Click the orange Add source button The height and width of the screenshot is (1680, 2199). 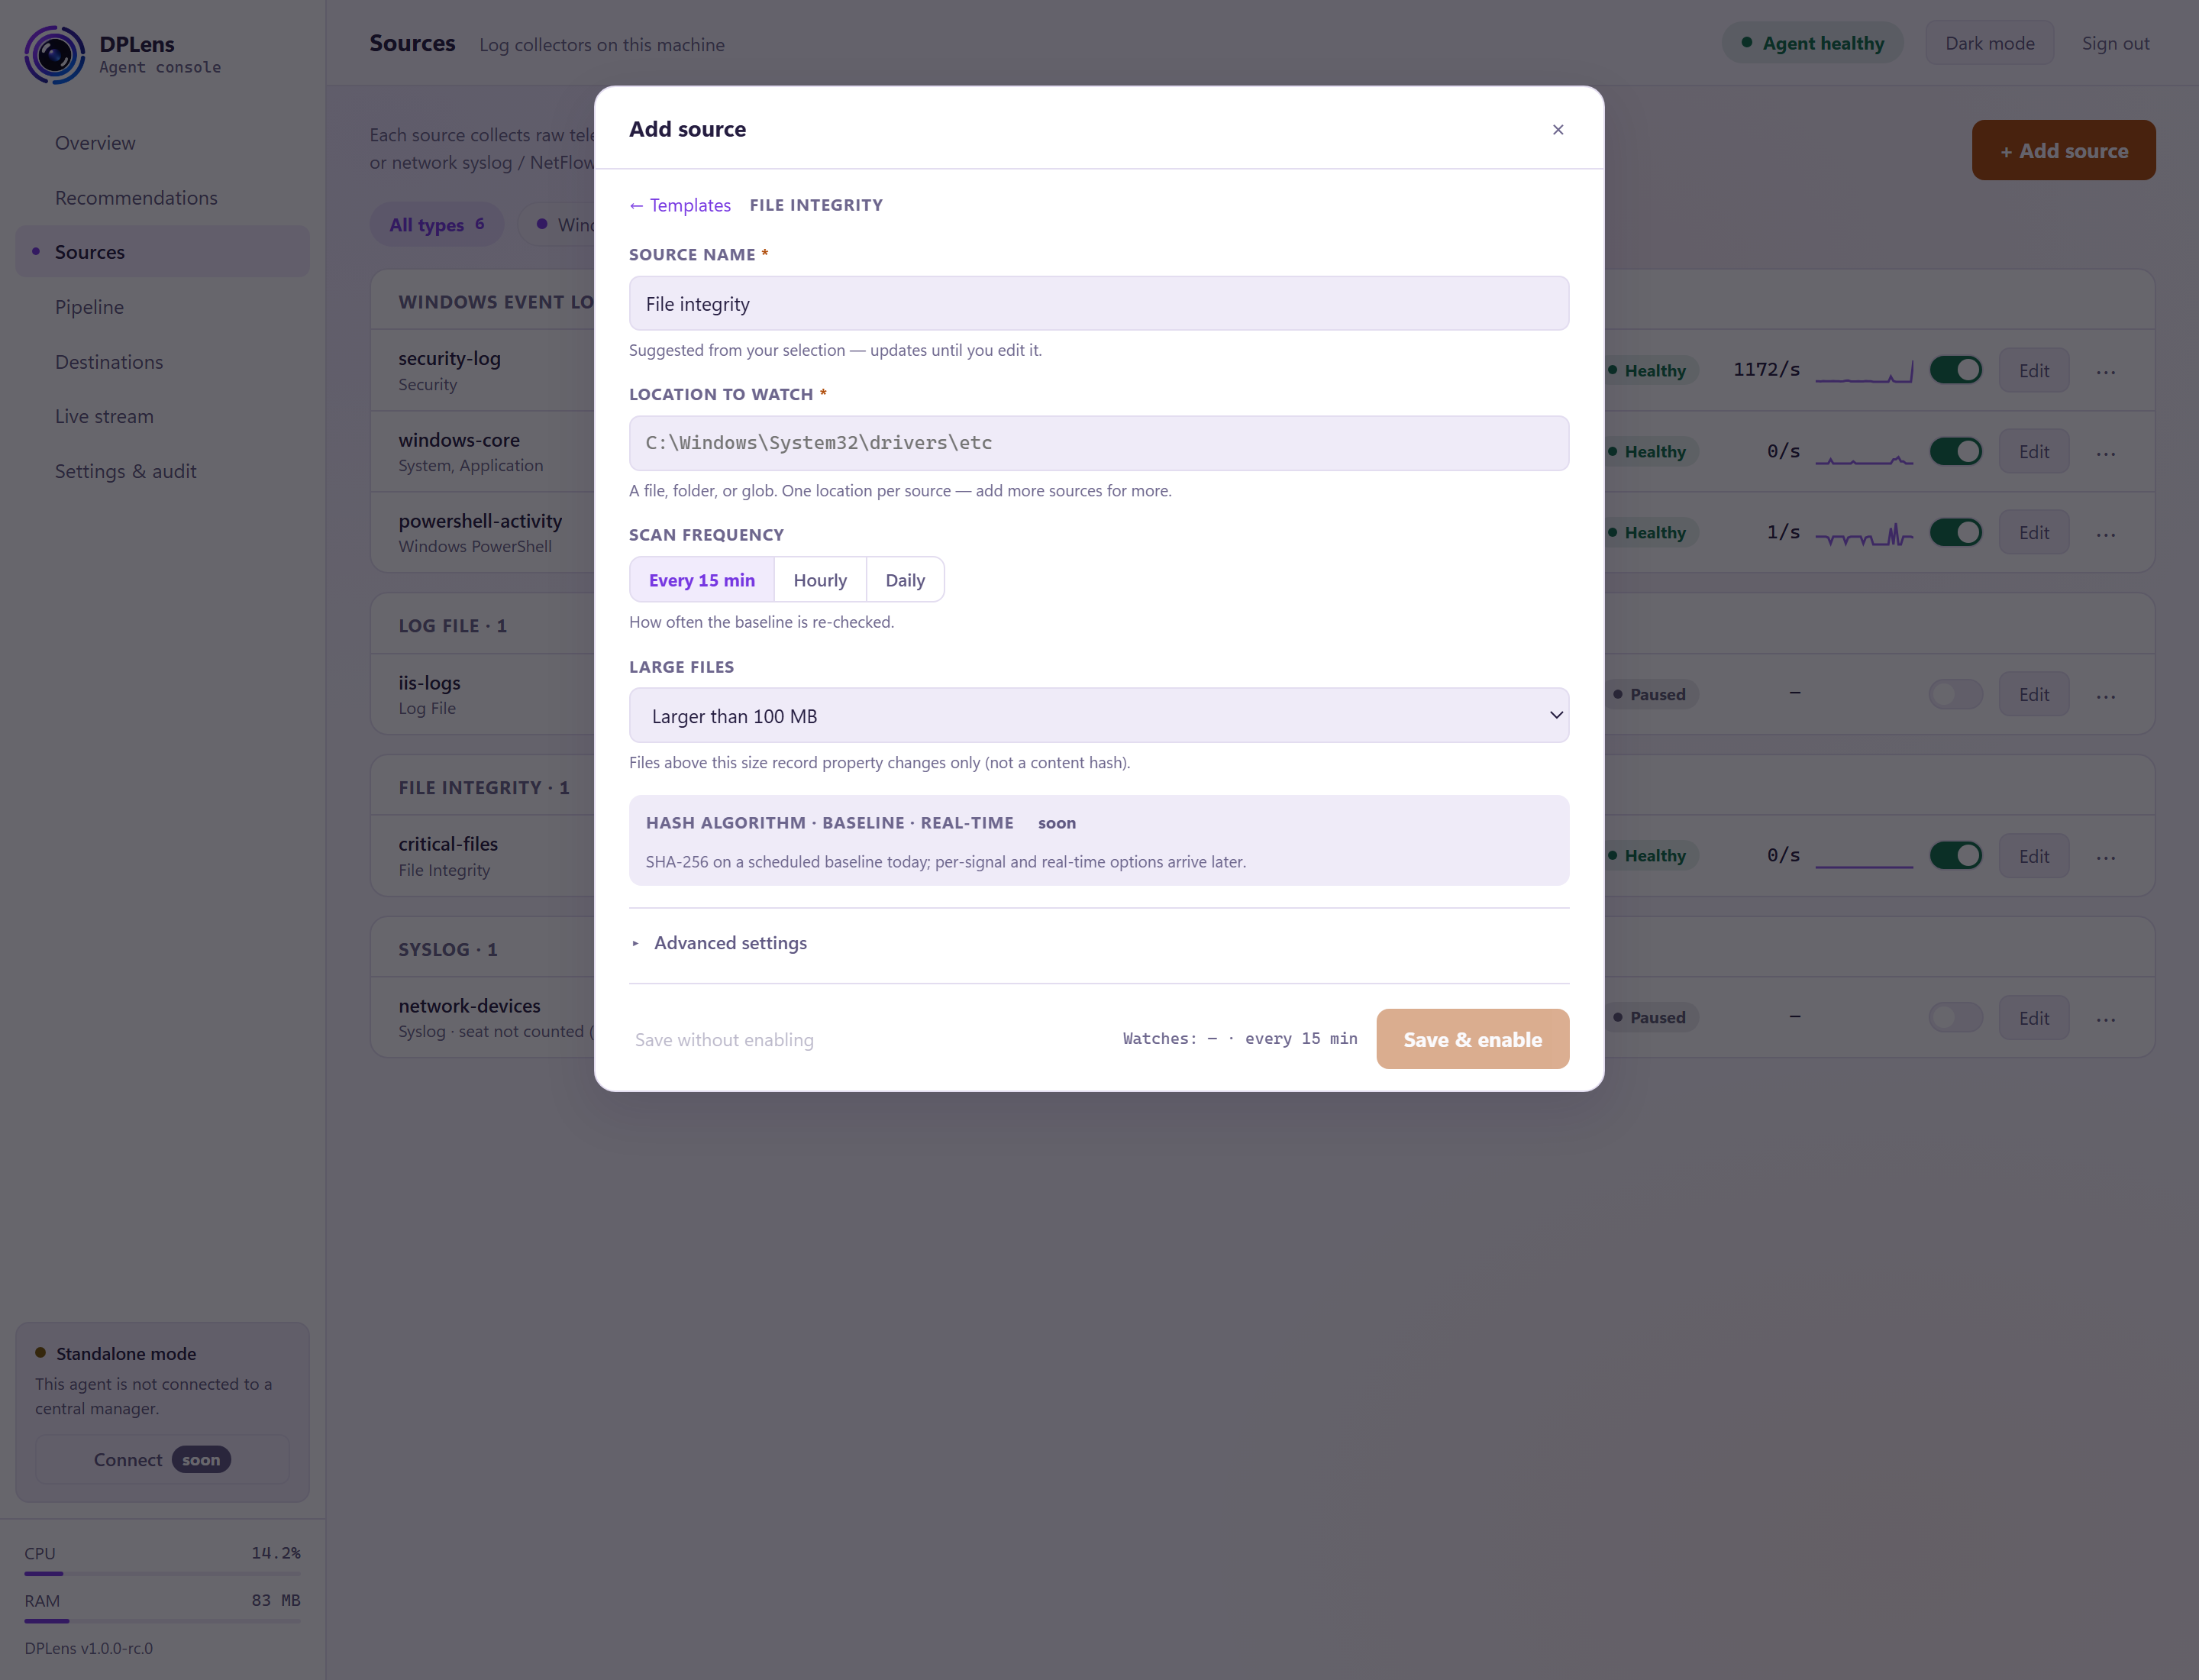pos(2063,150)
